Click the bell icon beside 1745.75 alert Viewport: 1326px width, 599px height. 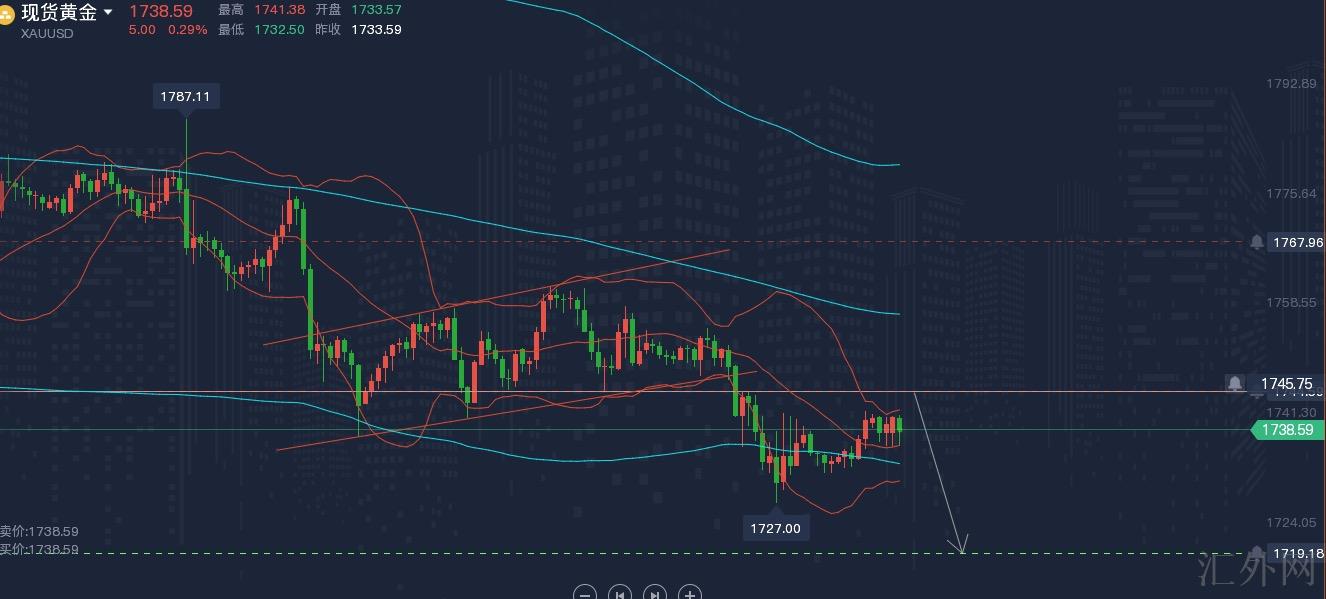point(1236,383)
